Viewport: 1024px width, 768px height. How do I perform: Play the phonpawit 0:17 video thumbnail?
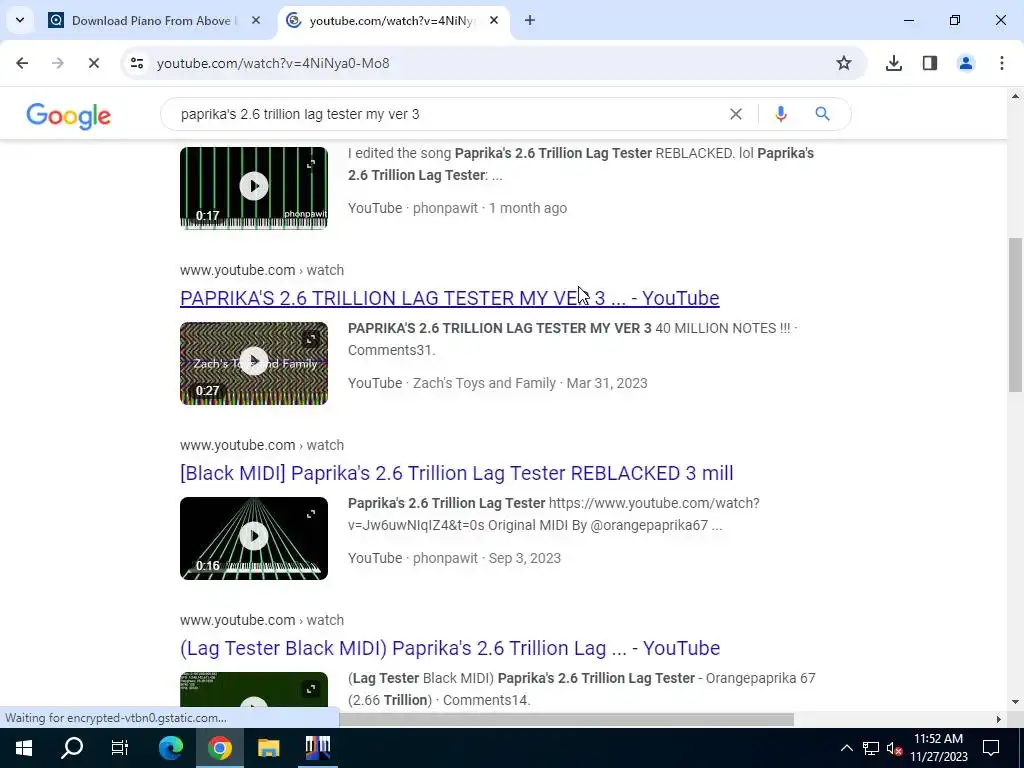(254, 187)
